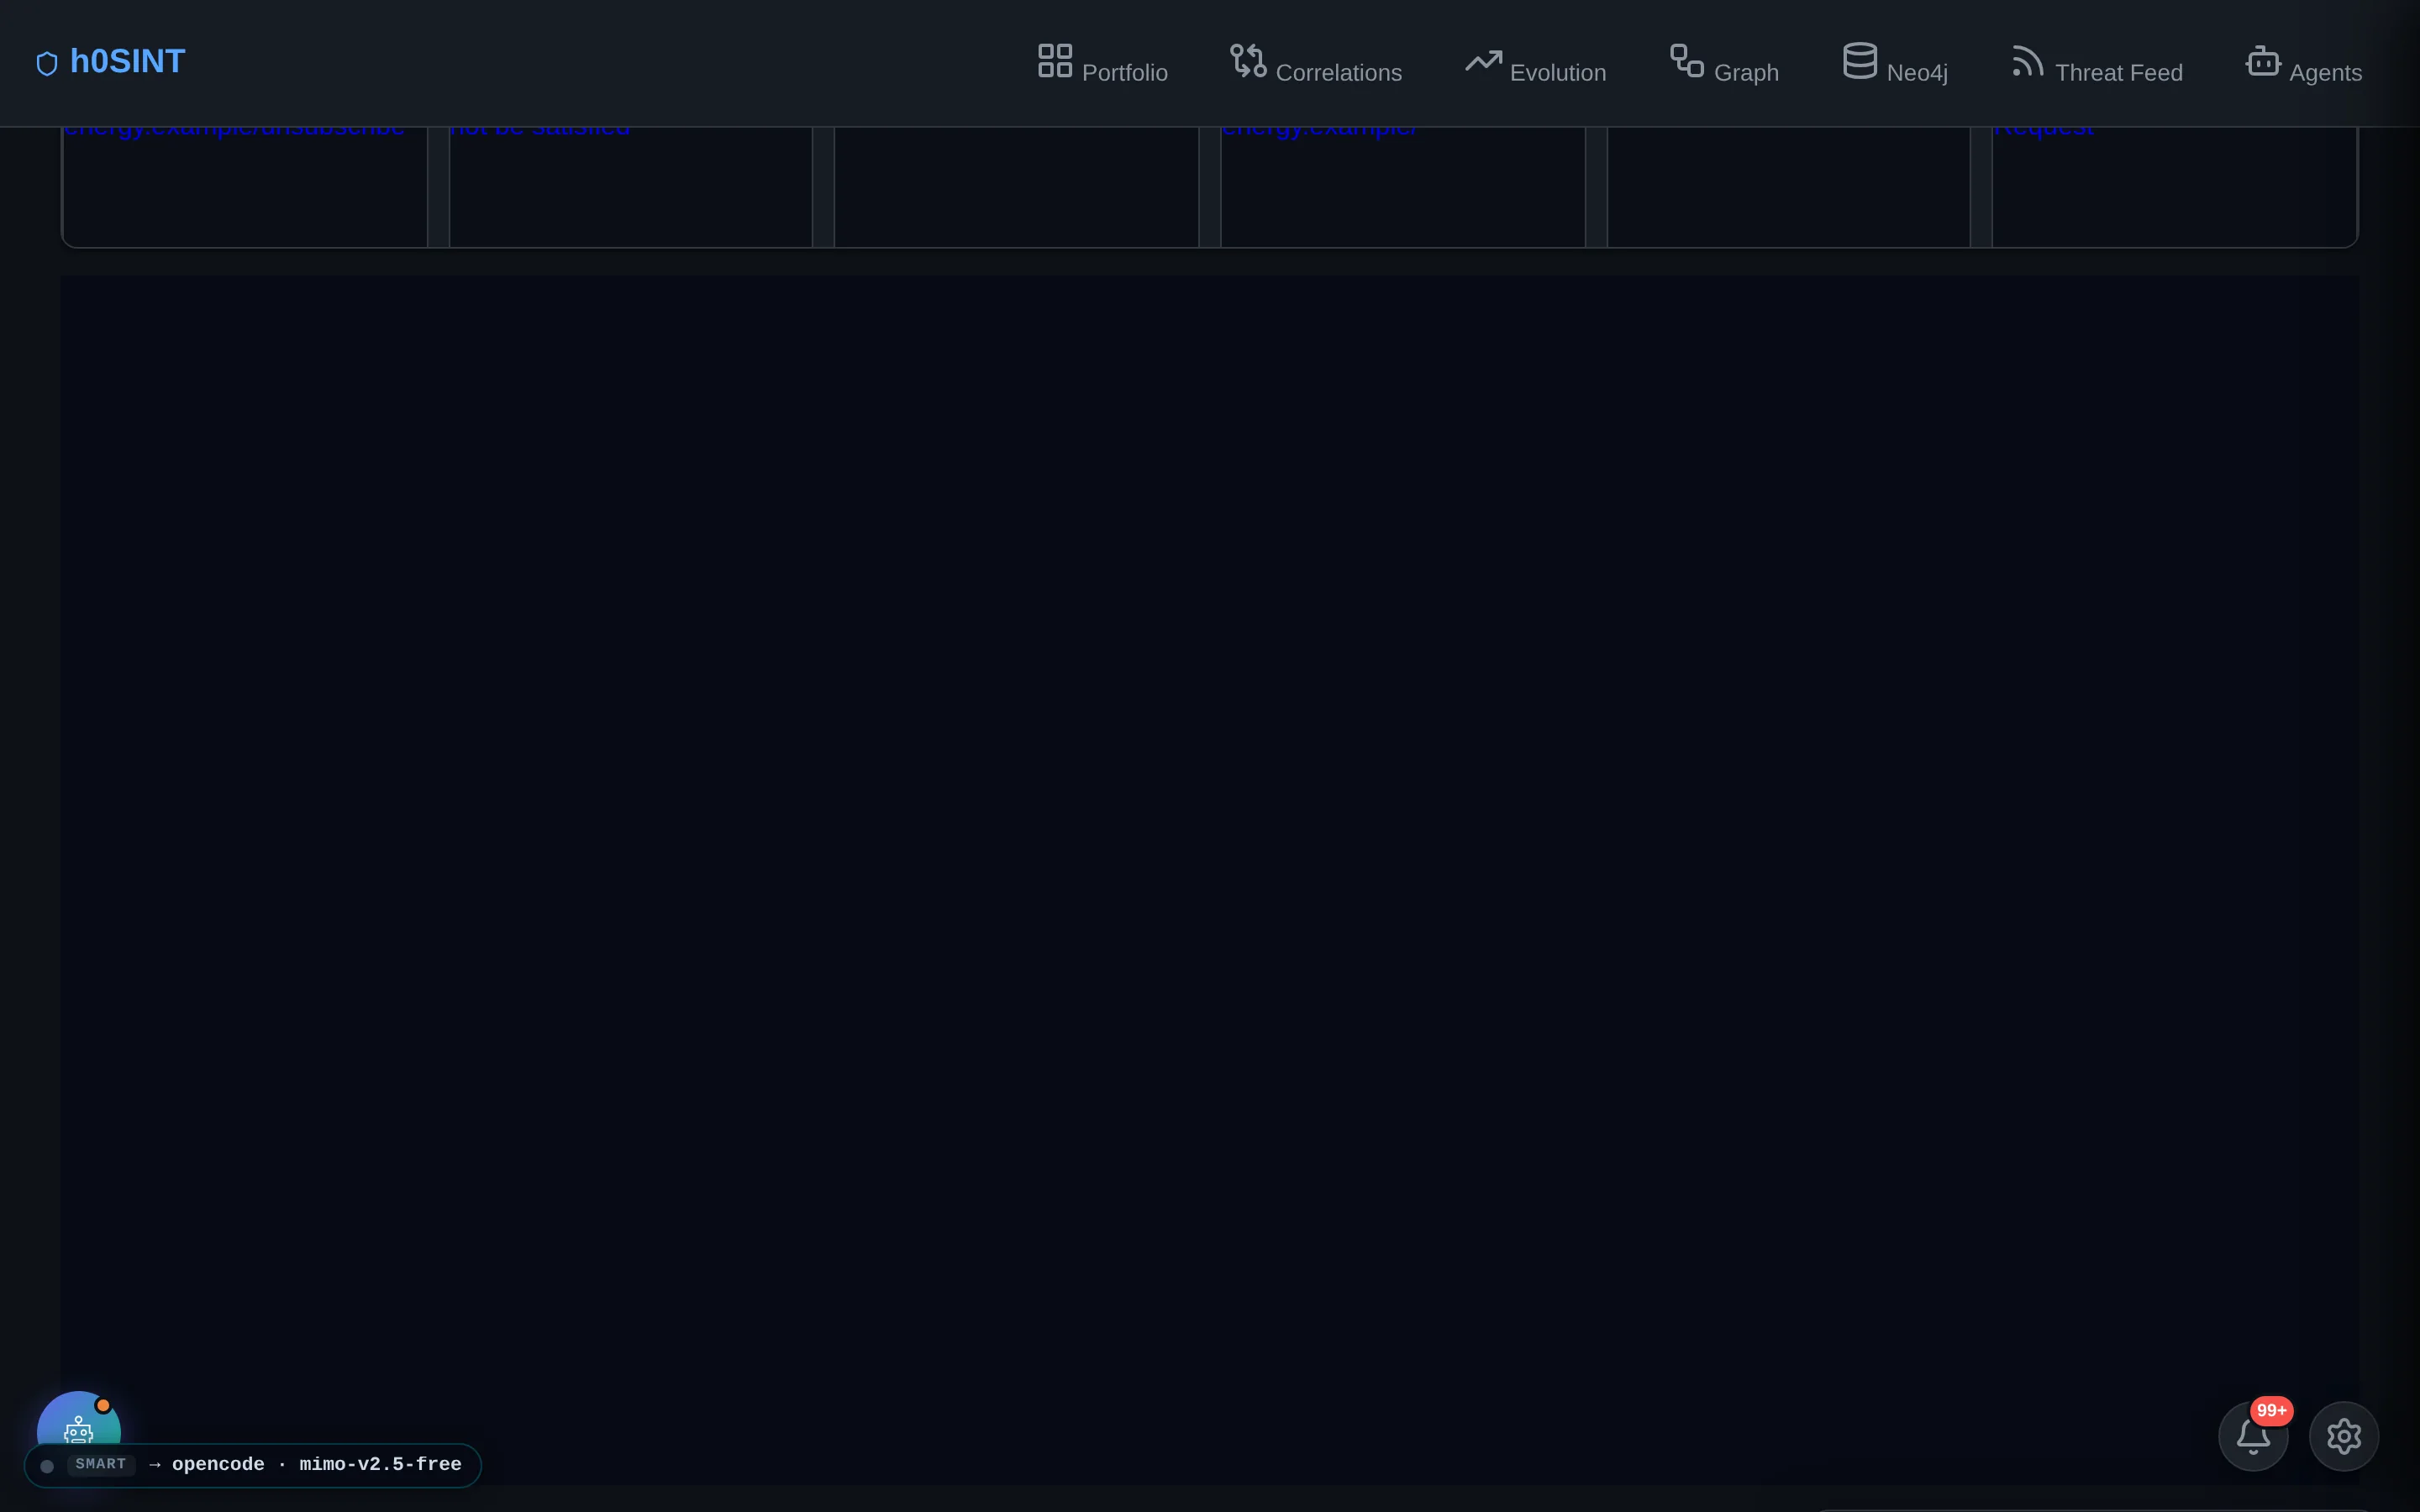The width and height of the screenshot is (2420, 1512).
Task: Open the Threat Feed tab
Action: pyautogui.click(x=2097, y=62)
